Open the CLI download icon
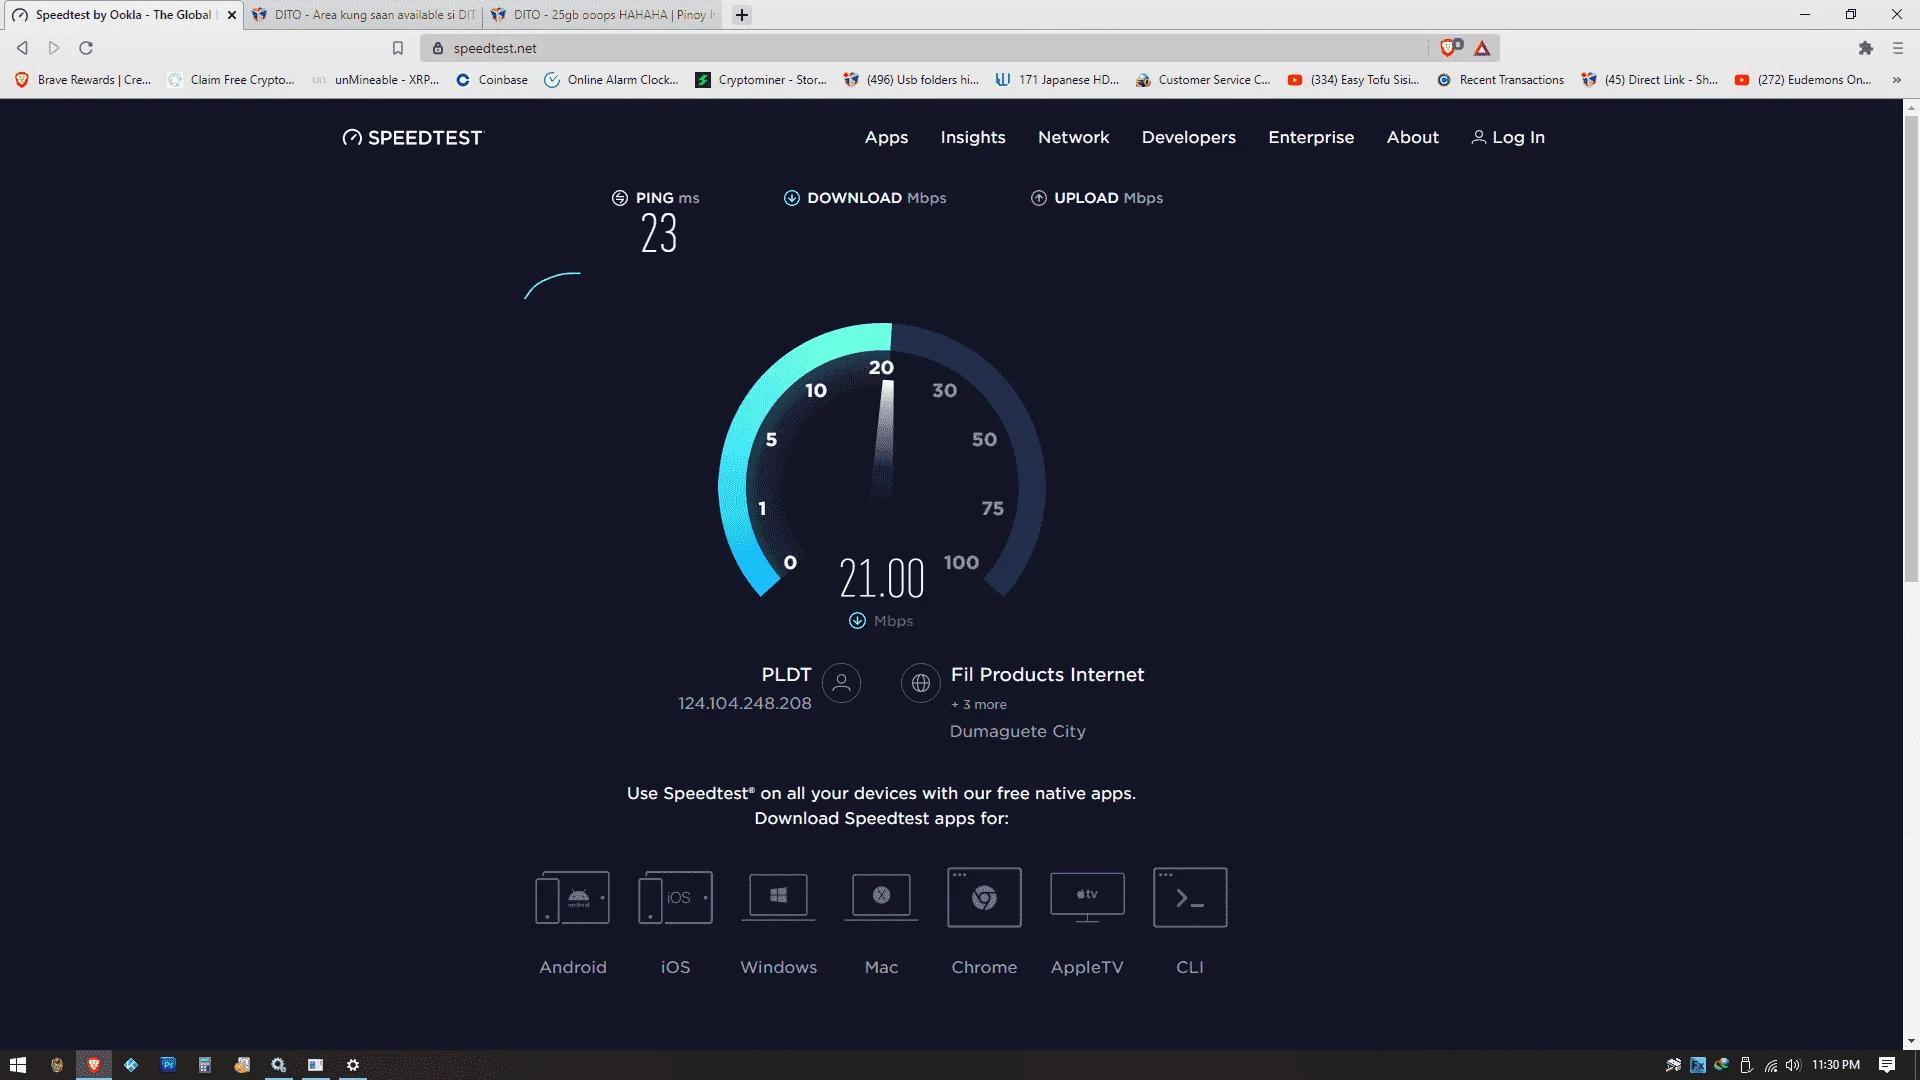 point(1190,897)
